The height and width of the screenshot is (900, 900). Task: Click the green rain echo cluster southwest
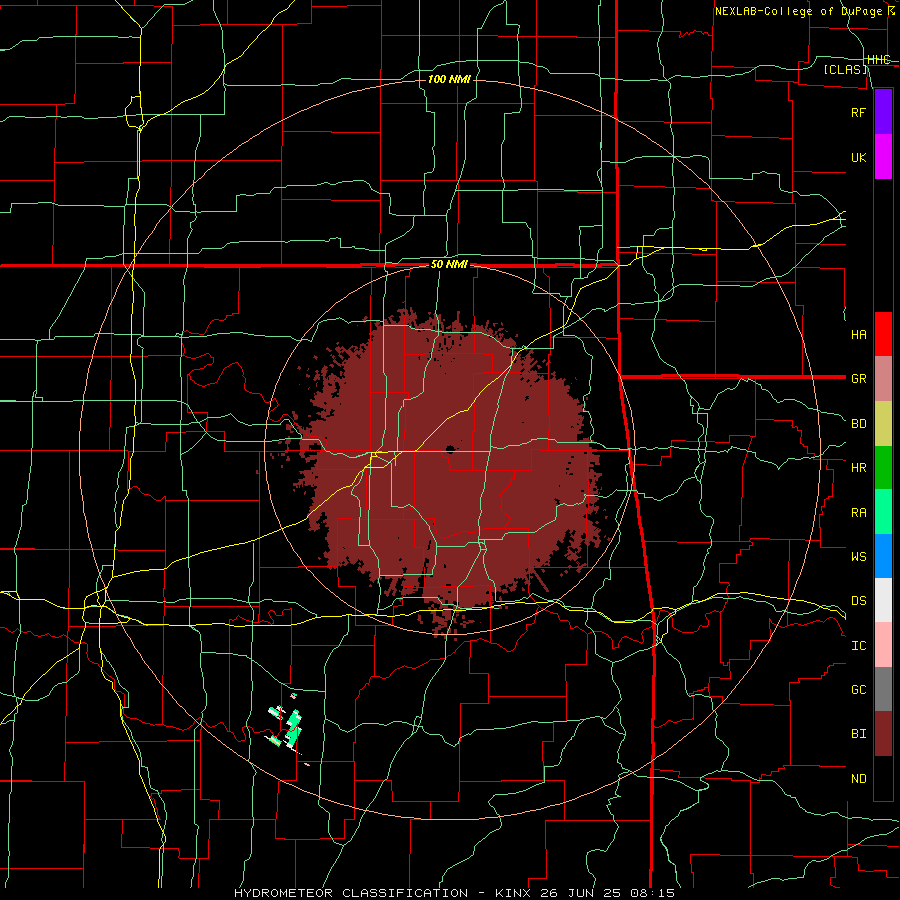tap(293, 726)
